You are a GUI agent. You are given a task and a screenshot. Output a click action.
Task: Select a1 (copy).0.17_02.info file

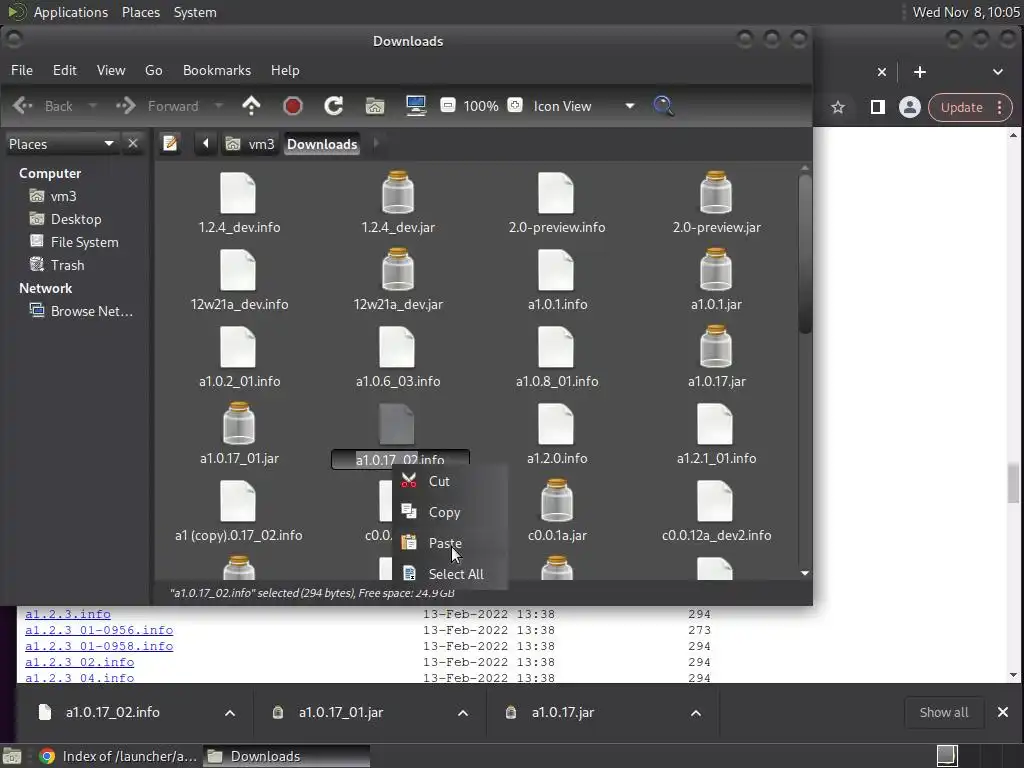[238, 511]
